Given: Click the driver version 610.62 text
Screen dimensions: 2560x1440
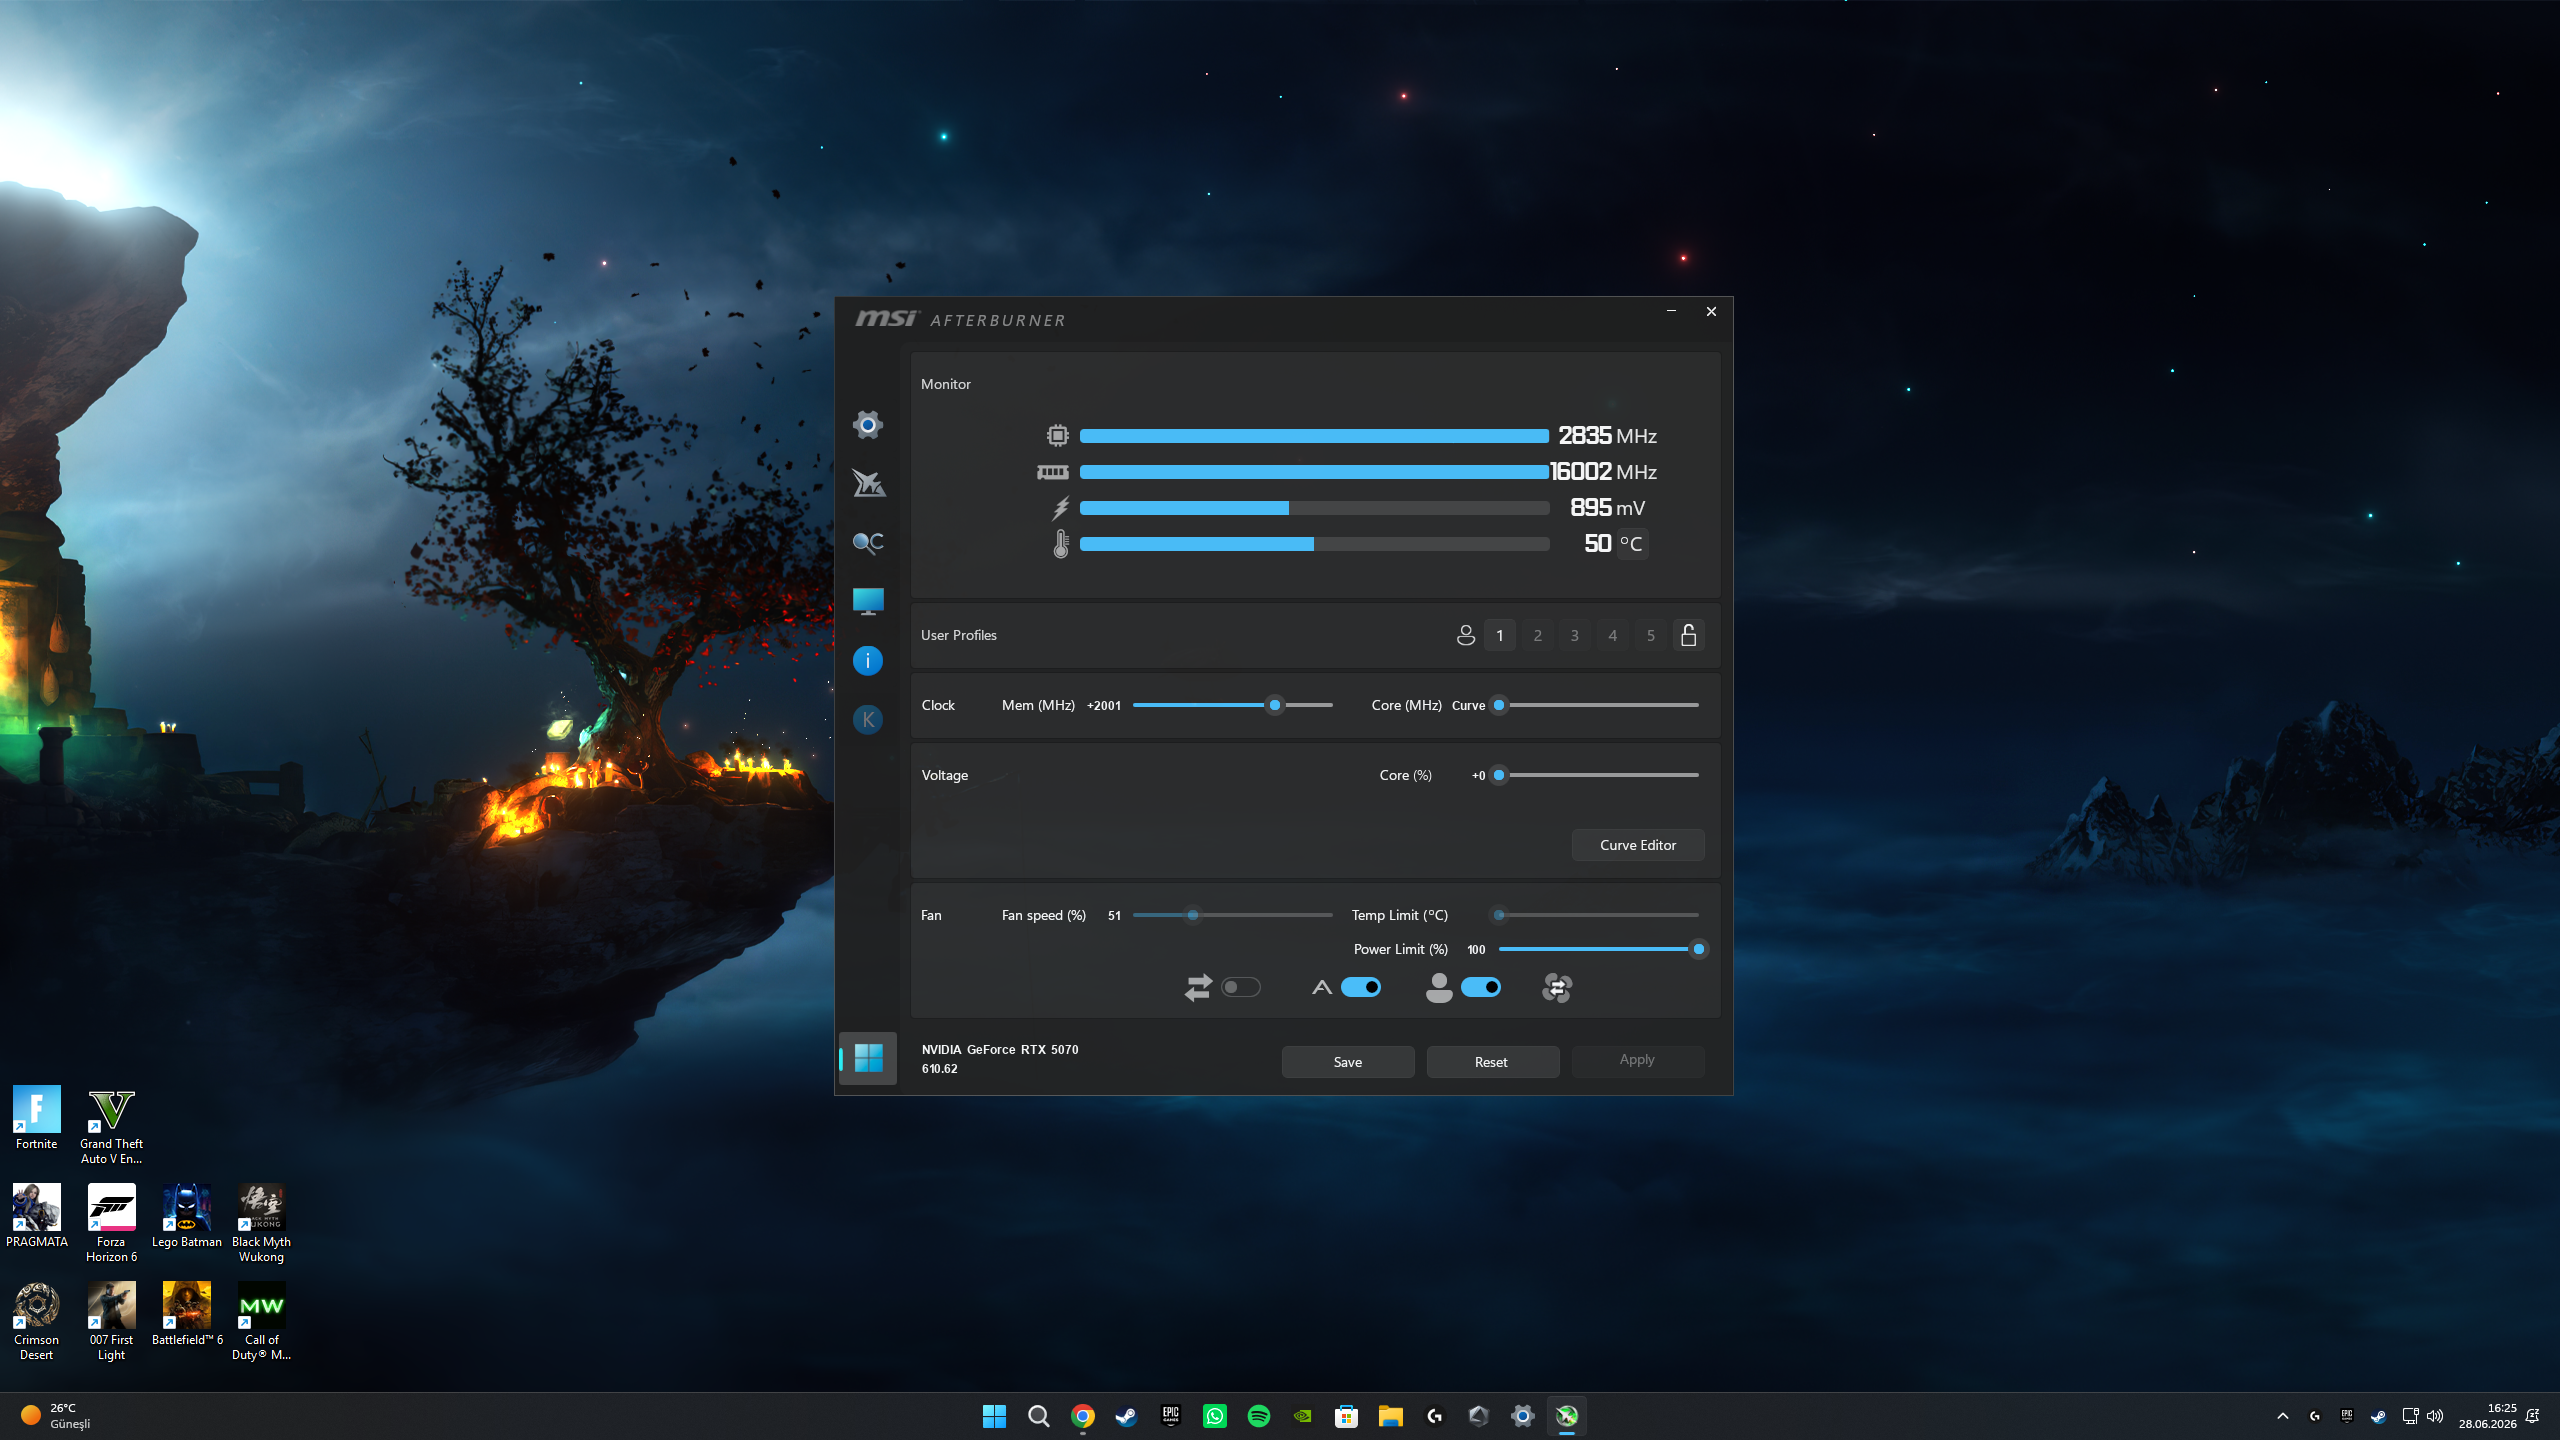Looking at the screenshot, I should coord(940,1069).
